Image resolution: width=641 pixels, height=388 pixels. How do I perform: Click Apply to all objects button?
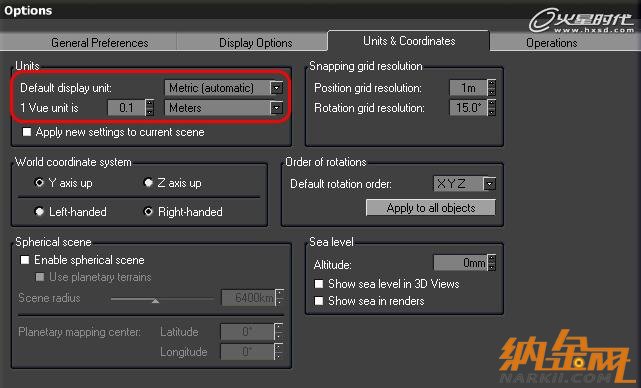[x=431, y=208]
